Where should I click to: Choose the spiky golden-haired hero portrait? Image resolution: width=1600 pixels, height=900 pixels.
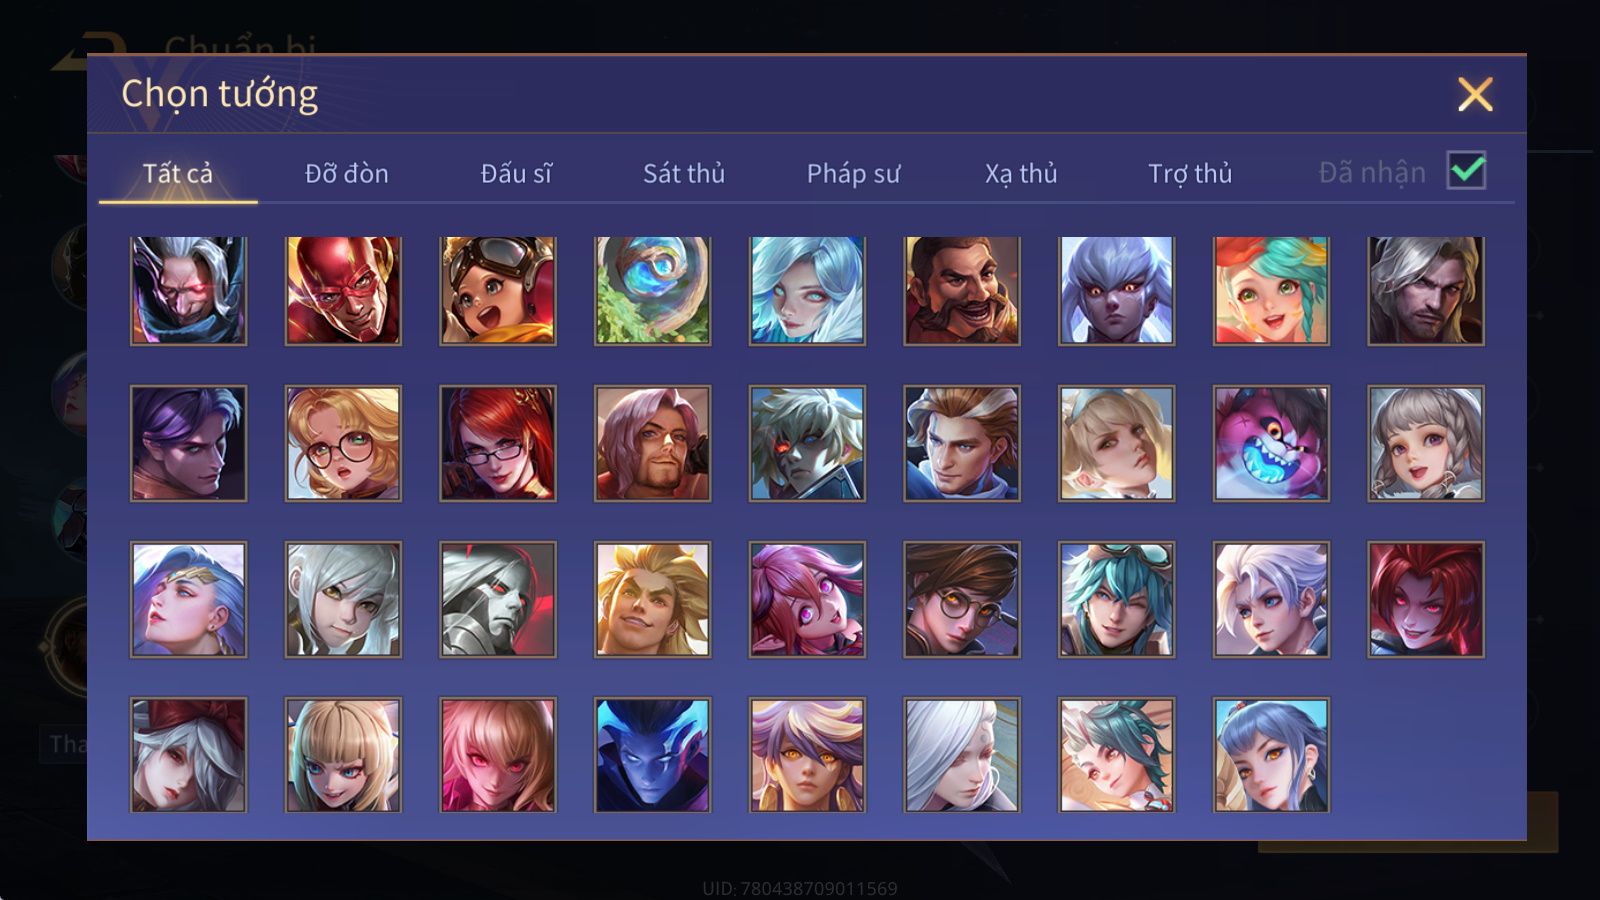click(x=652, y=599)
